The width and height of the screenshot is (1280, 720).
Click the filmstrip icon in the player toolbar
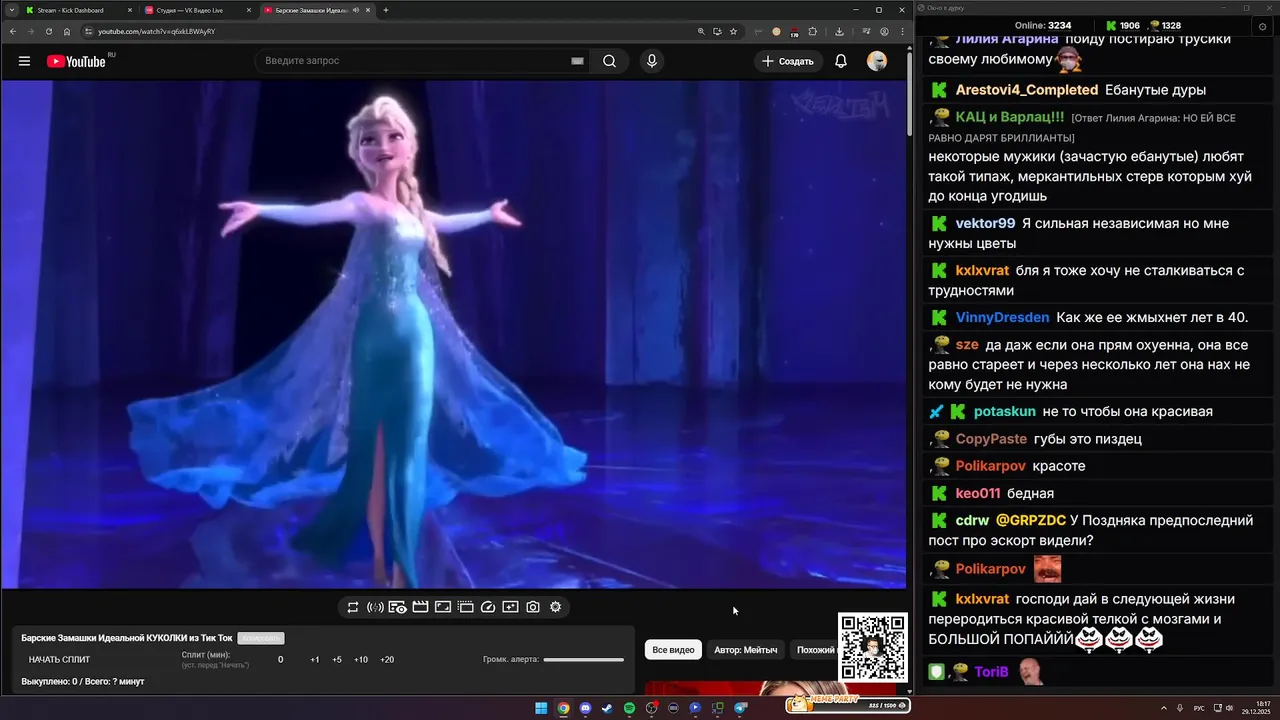pyautogui.click(x=465, y=607)
